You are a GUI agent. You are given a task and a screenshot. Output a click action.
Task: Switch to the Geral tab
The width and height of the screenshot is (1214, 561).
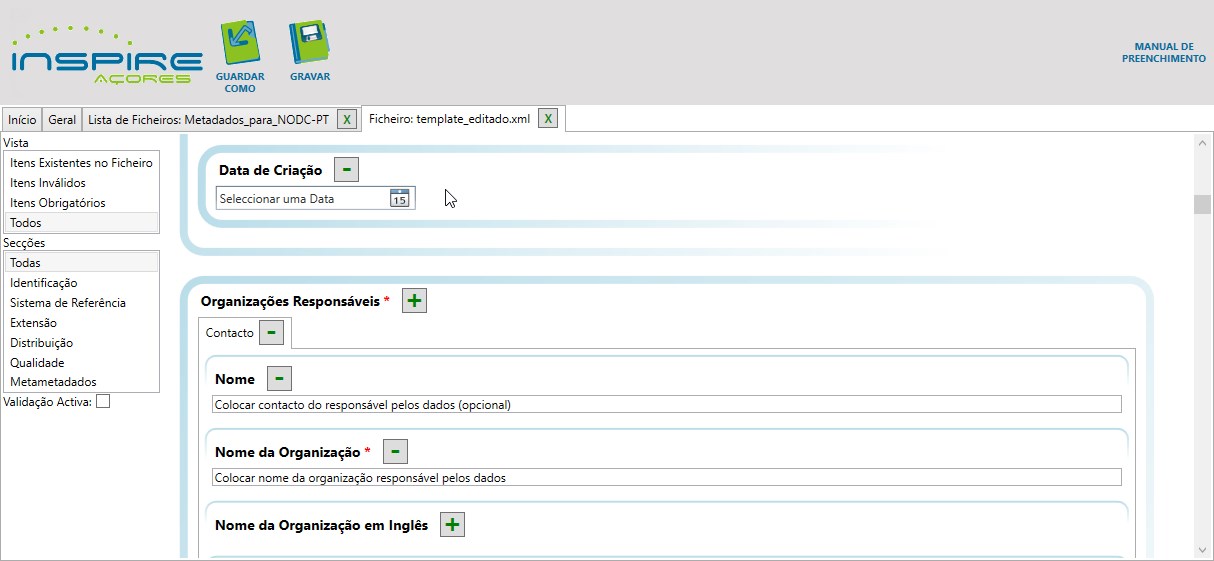click(62, 120)
